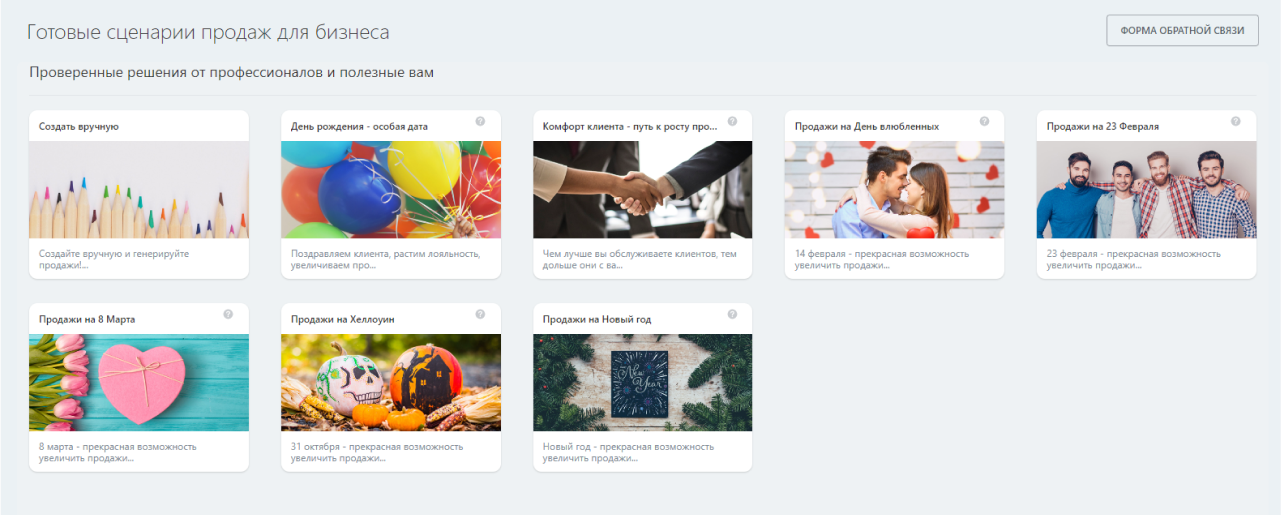This screenshot has height=515, width=1281.
Task: Click help icon on Halloween sales card
Action: (480, 314)
